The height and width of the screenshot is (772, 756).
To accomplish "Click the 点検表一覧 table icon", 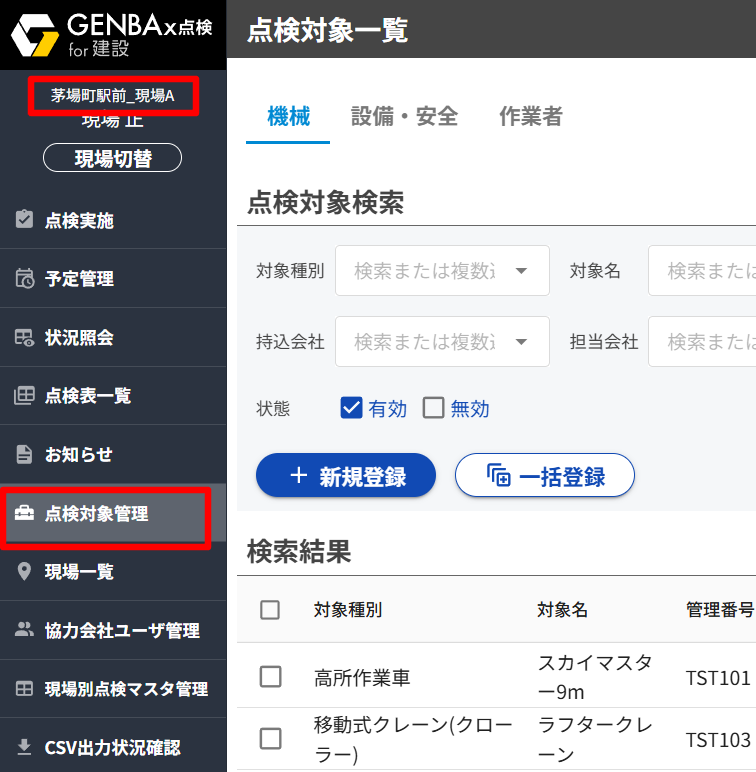I will [x=25, y=396].
